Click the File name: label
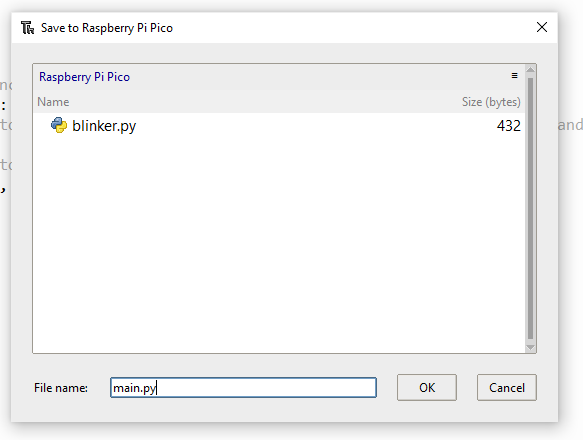This screenshot has height=440, width=583. tap(61, 388)
